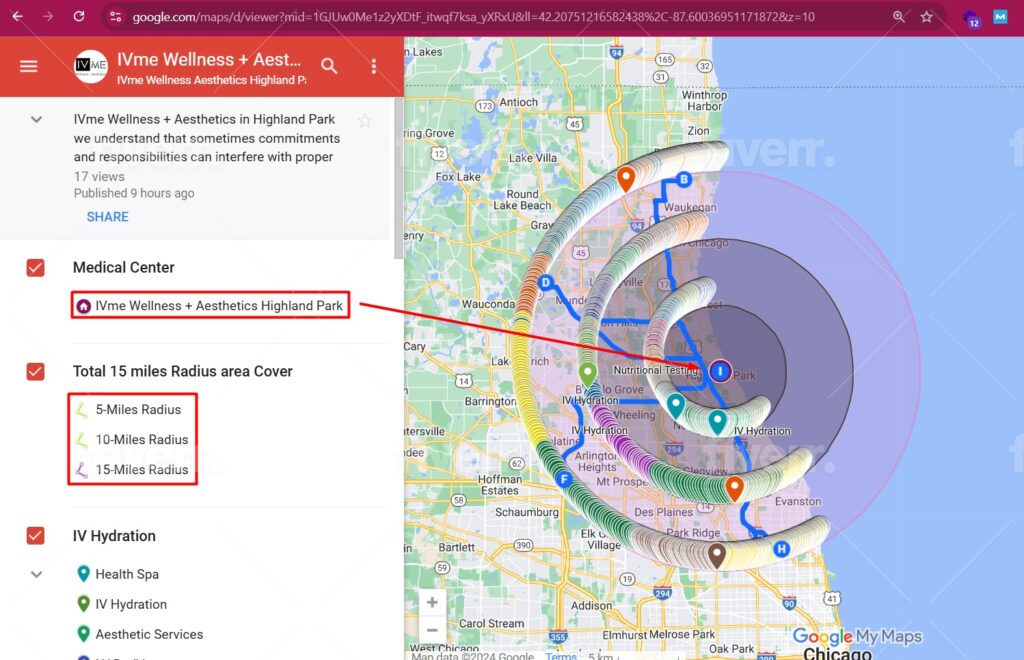Click the search icon in red header
The image size is (1024, 660).
coord(329,66)
